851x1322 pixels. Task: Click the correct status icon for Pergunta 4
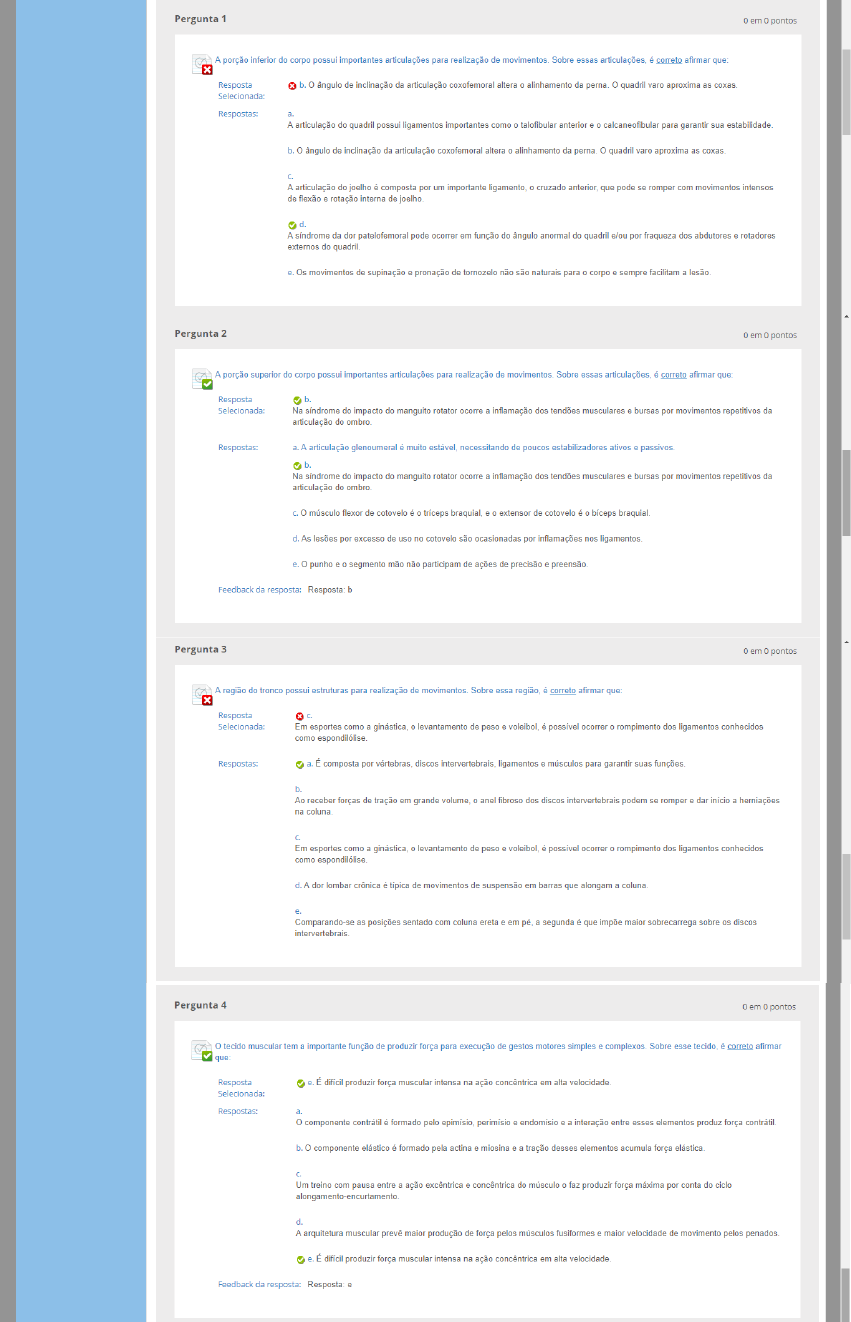coord(202,1051)
